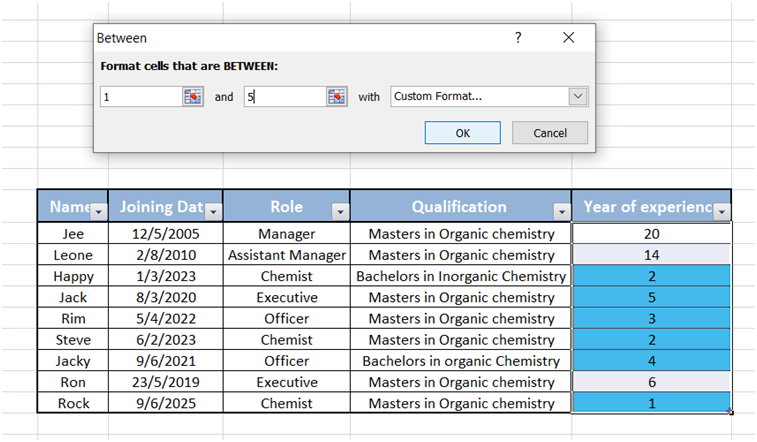The width and height of the screenshot is (757, 442).
Task: Confirm formatting with the OK button
Action: coord(463,133)
